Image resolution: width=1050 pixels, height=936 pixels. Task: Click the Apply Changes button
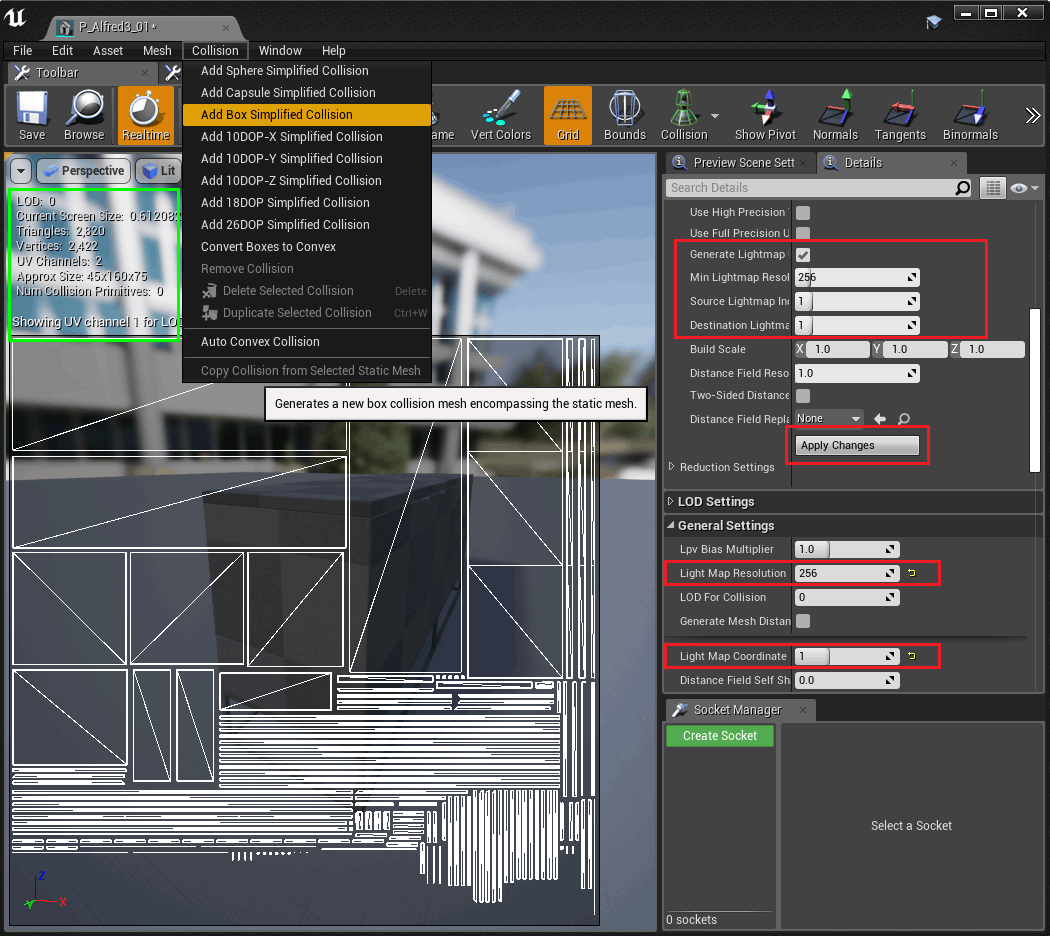click(857, 445)
